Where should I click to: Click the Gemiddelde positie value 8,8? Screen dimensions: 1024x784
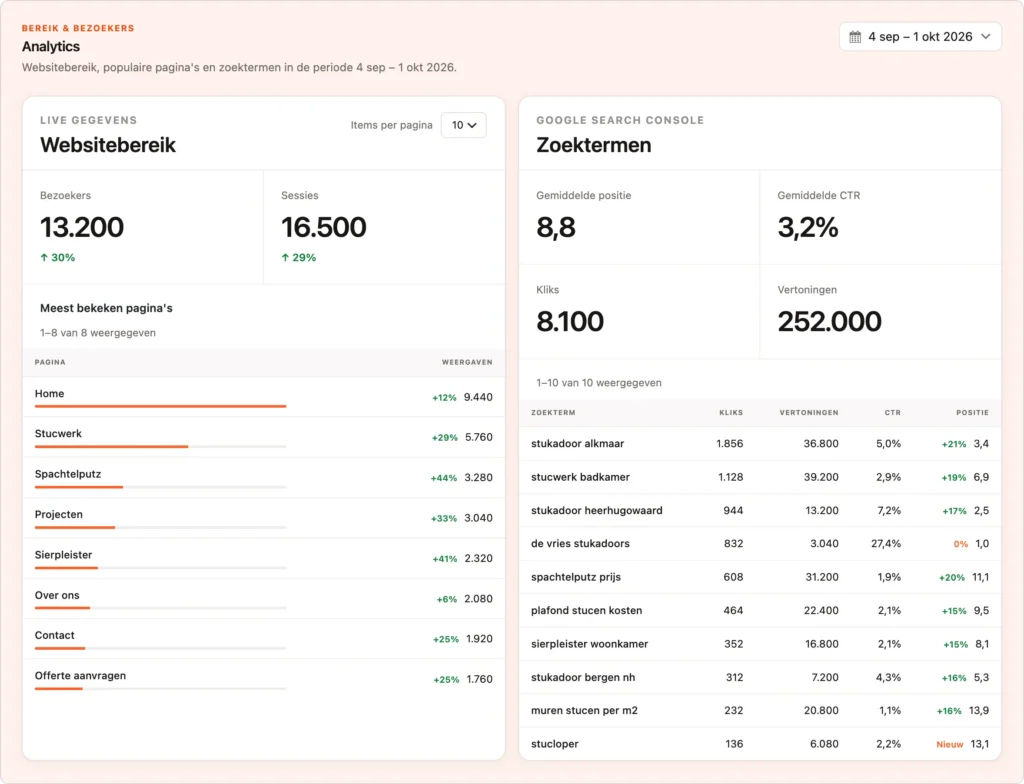pos(556,227)
